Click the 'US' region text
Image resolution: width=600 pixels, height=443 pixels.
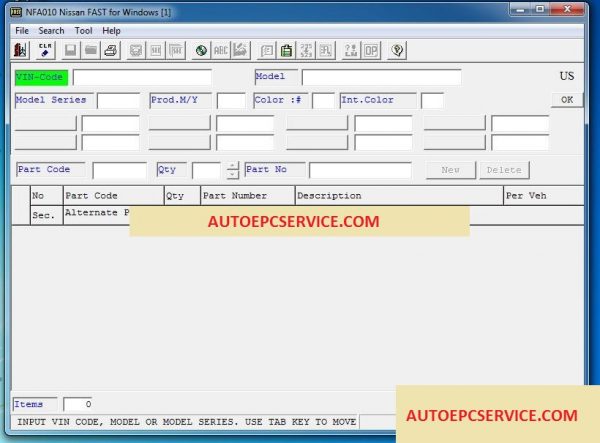tap(567, 76)
